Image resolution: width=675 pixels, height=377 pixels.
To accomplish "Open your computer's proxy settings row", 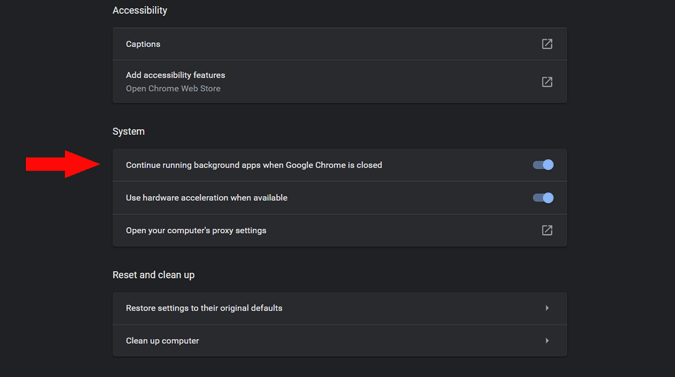I will pos(340,231).
